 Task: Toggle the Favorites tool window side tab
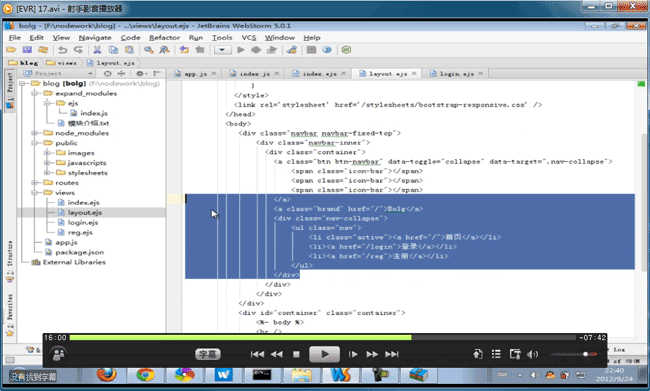(10, 315)
